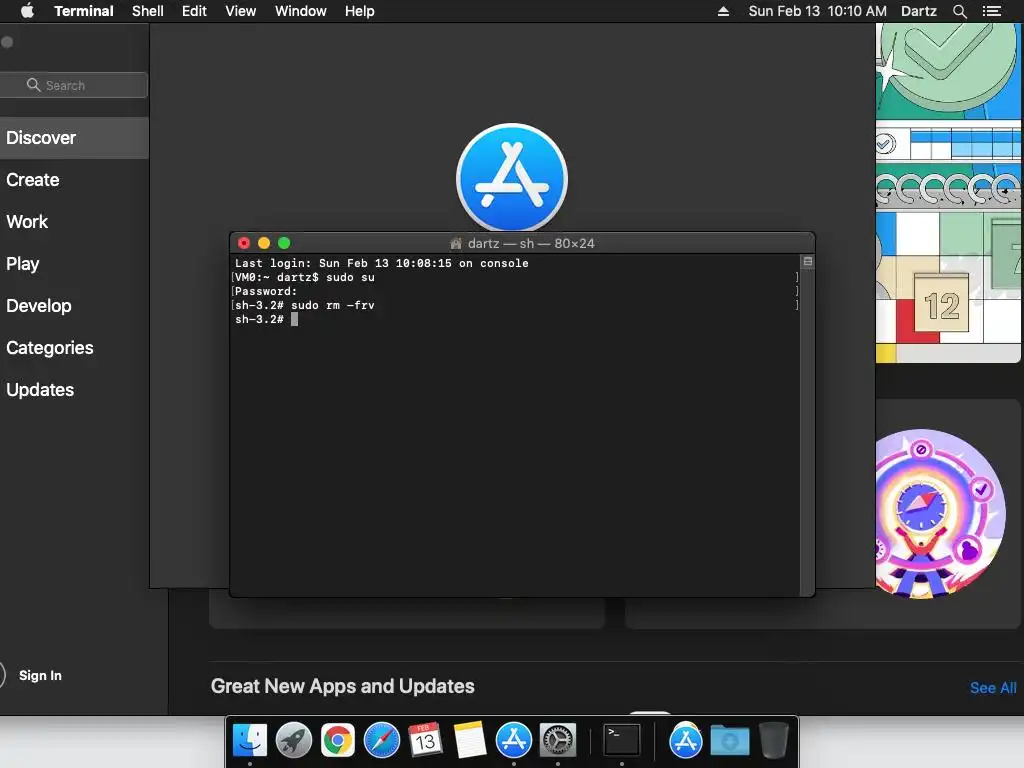Open the Trash in the Dock
Viewport: 1024px width, 768px height.
pos(774,741)
